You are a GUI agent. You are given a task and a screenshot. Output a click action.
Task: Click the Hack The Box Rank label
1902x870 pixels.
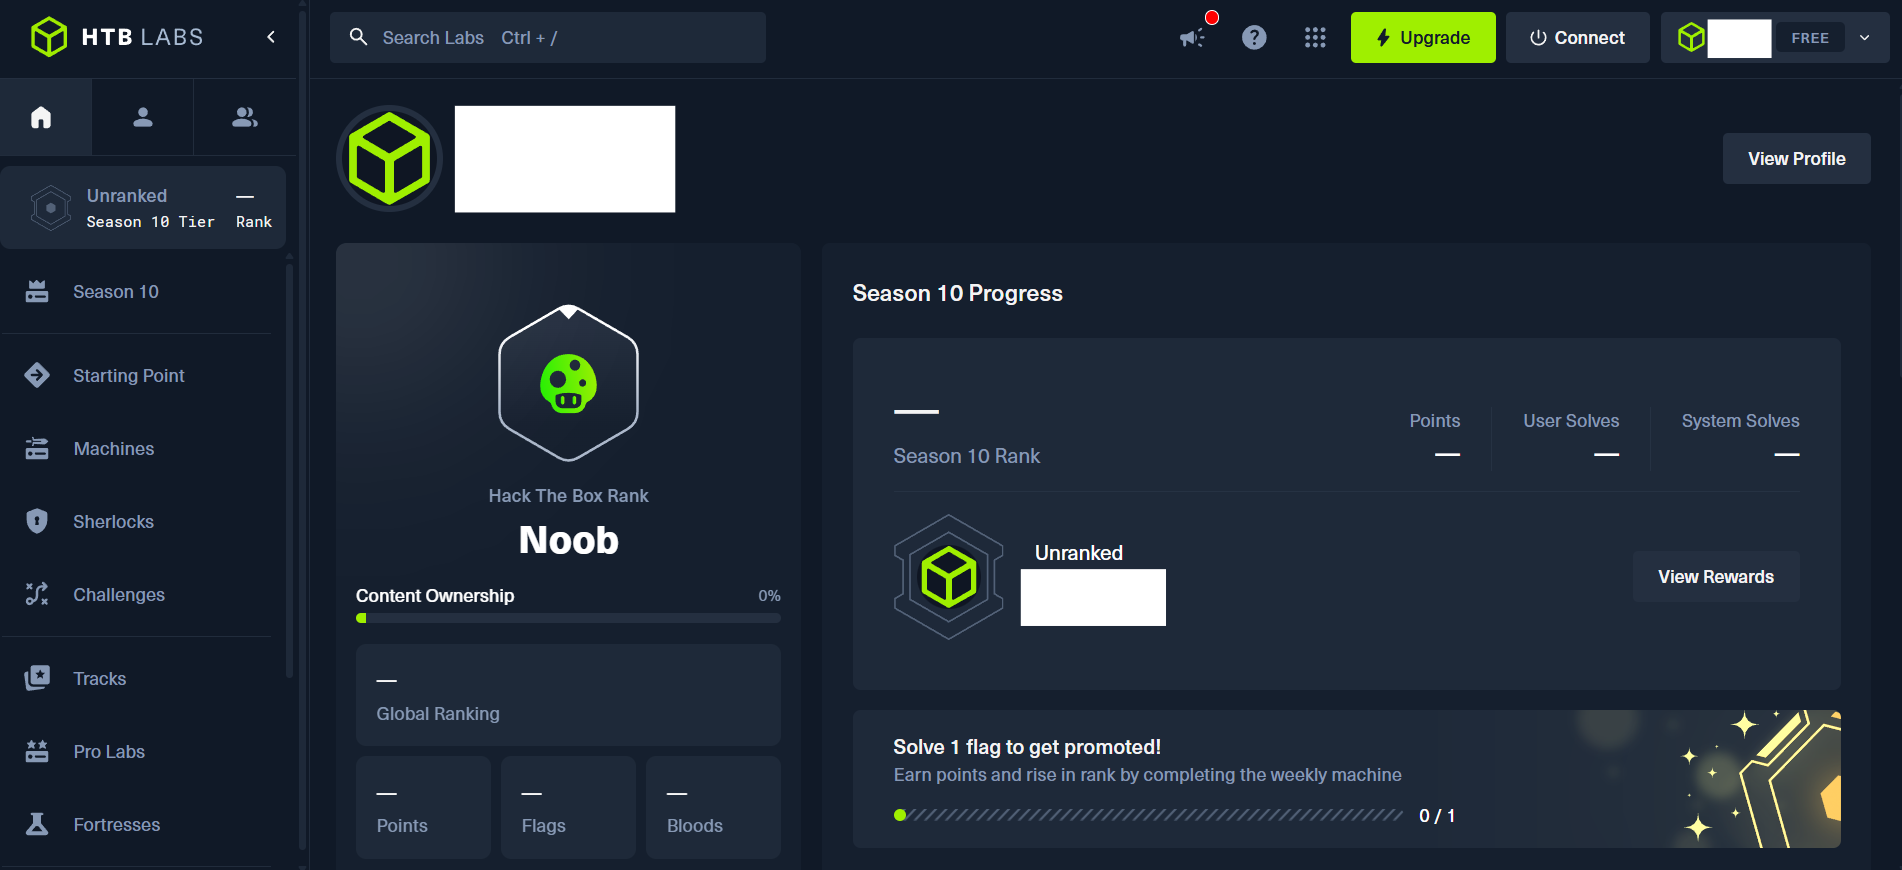coord(568,496)
